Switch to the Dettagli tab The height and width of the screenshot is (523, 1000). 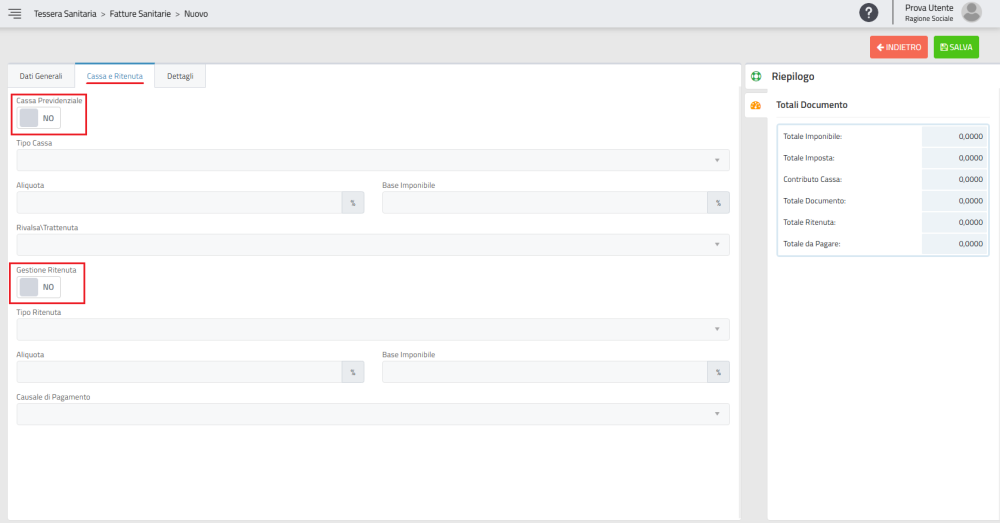coord(180,76)
